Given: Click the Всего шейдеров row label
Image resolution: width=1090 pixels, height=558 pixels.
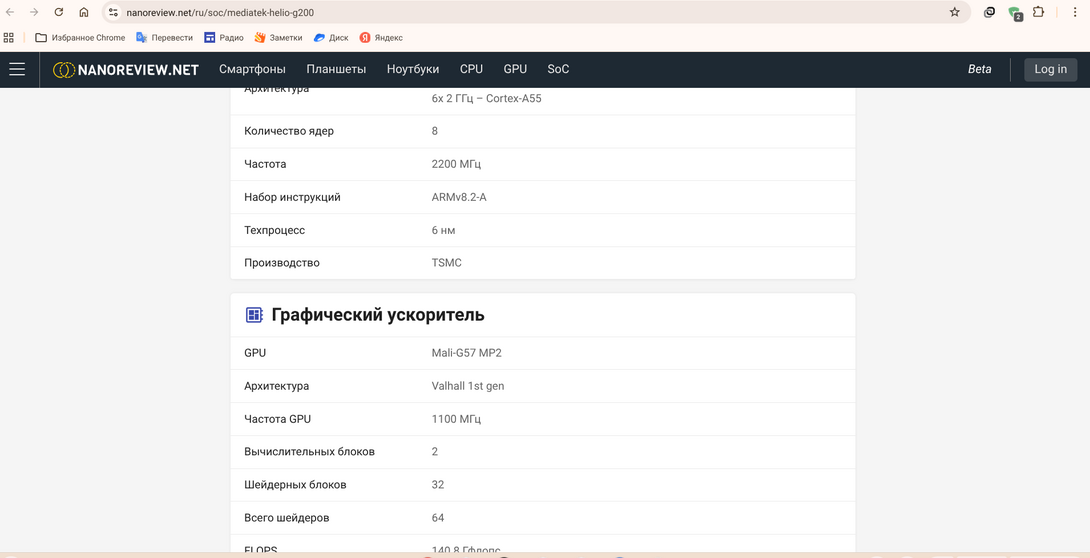Looking at the screenshot, I should pyautogui.click(x=287, y=518).
